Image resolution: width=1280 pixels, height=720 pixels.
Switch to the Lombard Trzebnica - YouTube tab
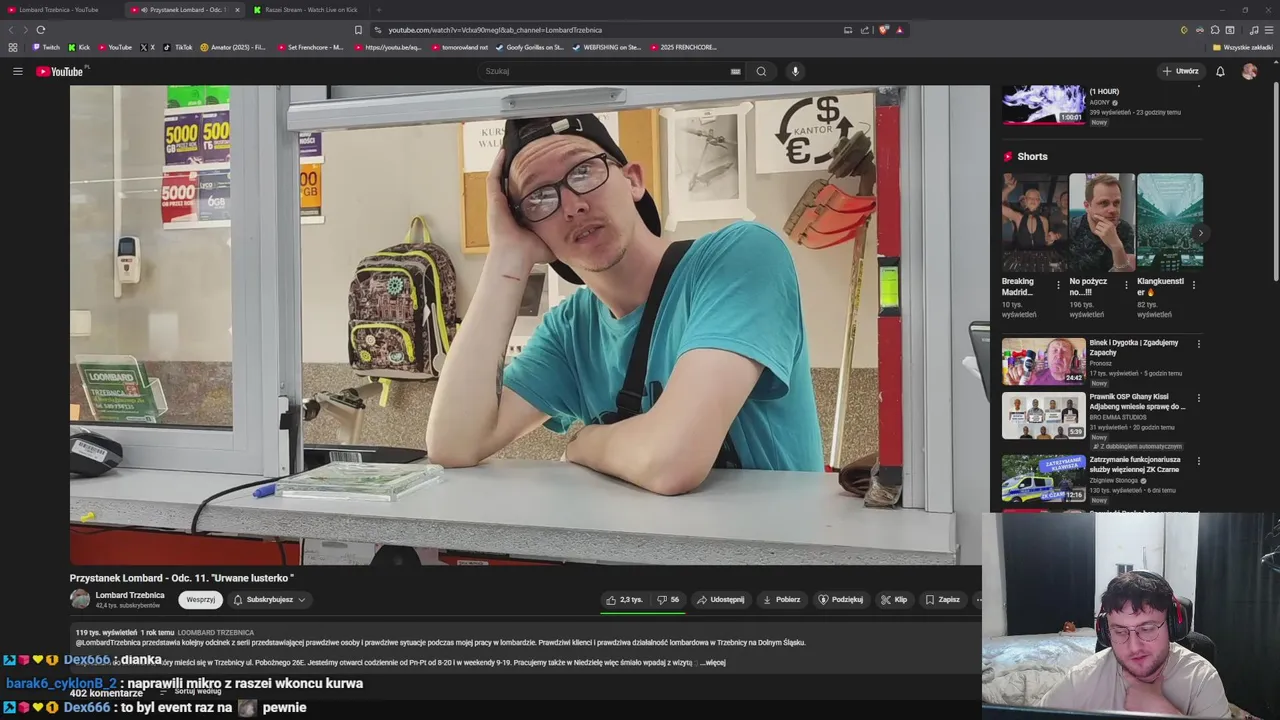click(x=60, y=10)
